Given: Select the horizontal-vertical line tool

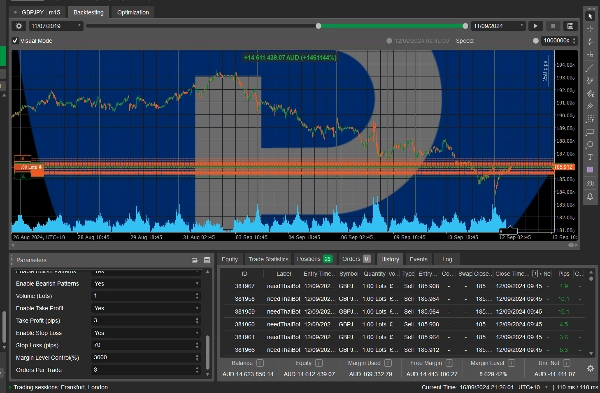Looking at the screenshot, I should point(590,55).
